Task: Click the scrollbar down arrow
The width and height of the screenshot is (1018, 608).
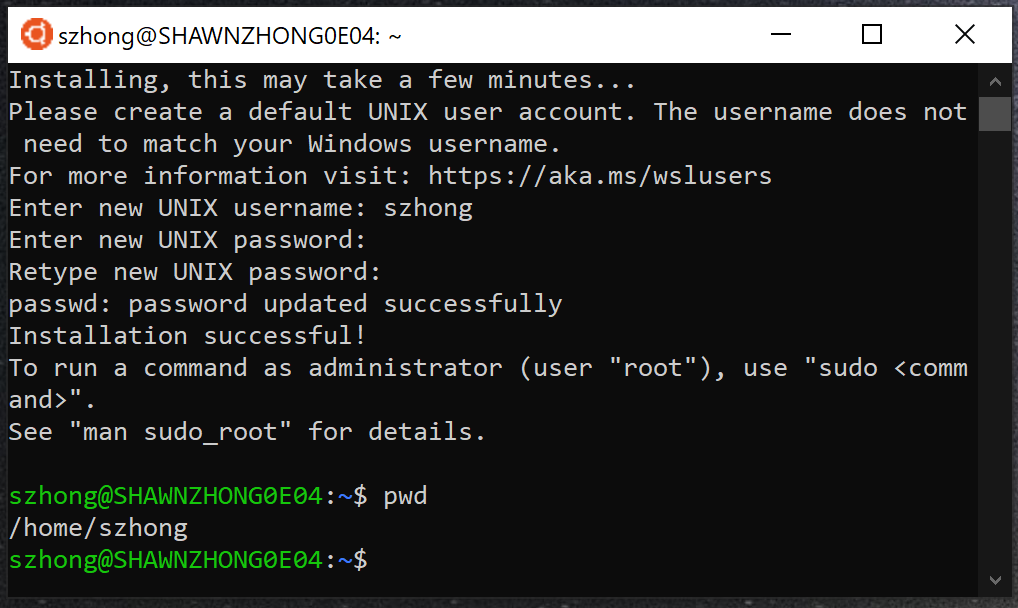Action: pyautogui.click(x=994, y=579)
